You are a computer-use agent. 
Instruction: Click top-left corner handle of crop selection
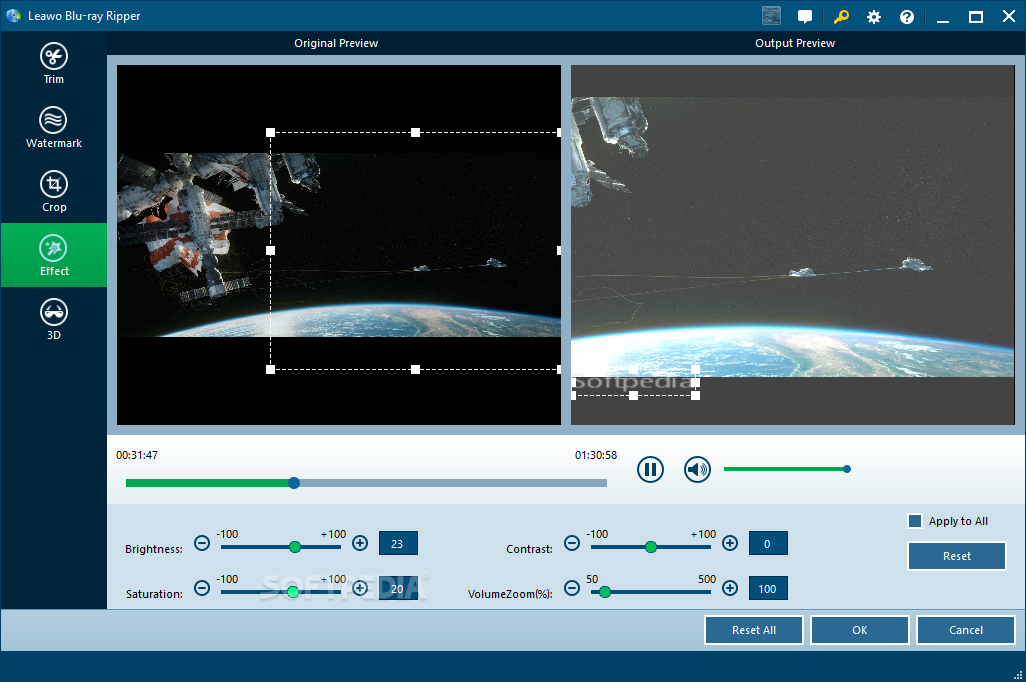click(x=270, y=132)
